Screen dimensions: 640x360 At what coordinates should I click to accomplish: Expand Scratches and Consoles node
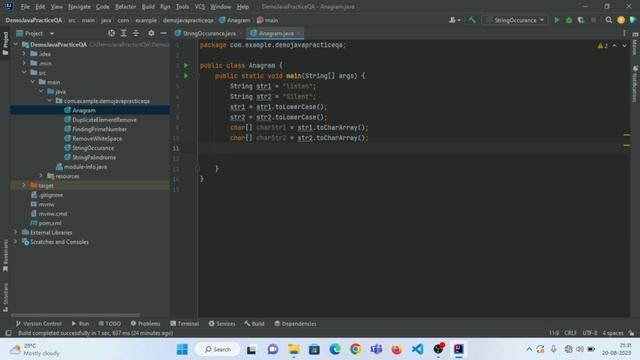pyautogui.click(x=16, y=242)
